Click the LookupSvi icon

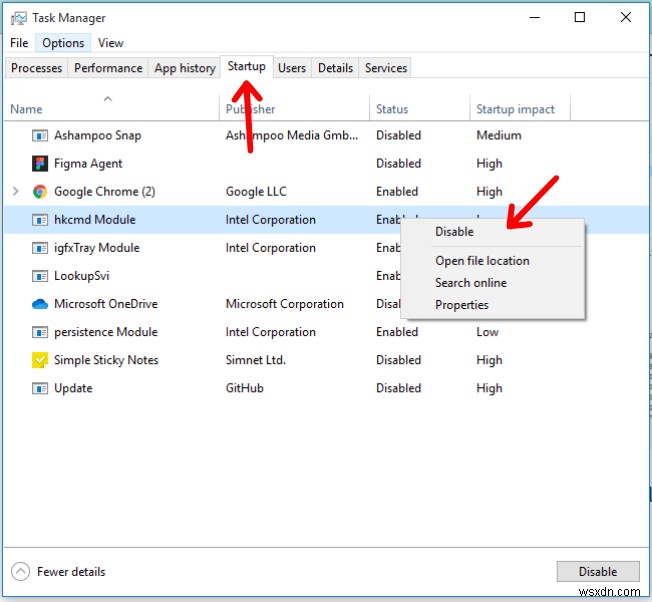40,276
